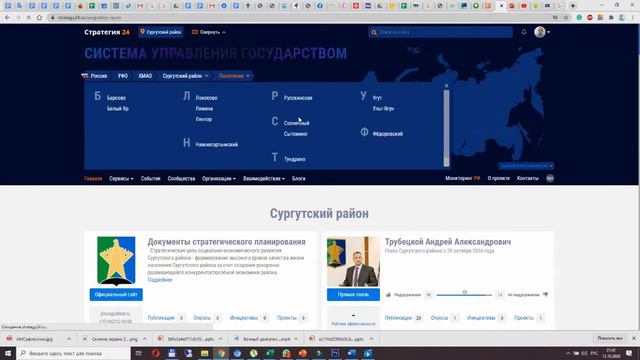Click the Сургутский район location pin button

click(161, 32)
